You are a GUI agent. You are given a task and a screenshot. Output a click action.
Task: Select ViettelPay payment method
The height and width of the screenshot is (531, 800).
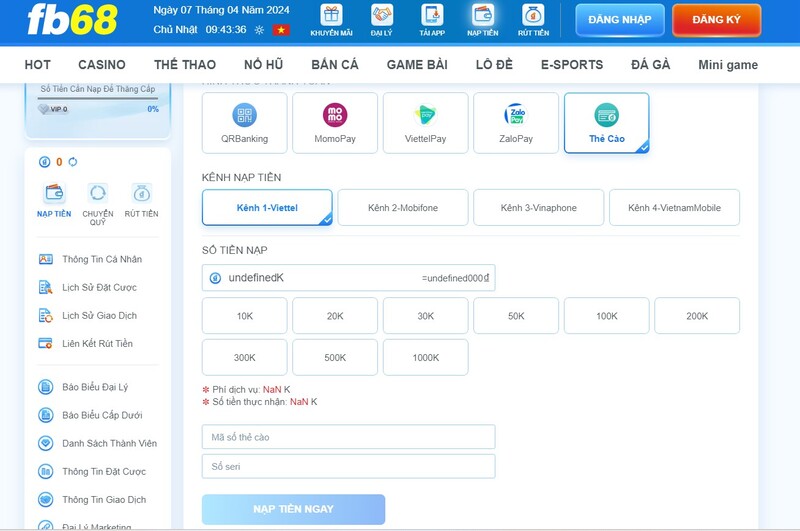coord(426,123)
